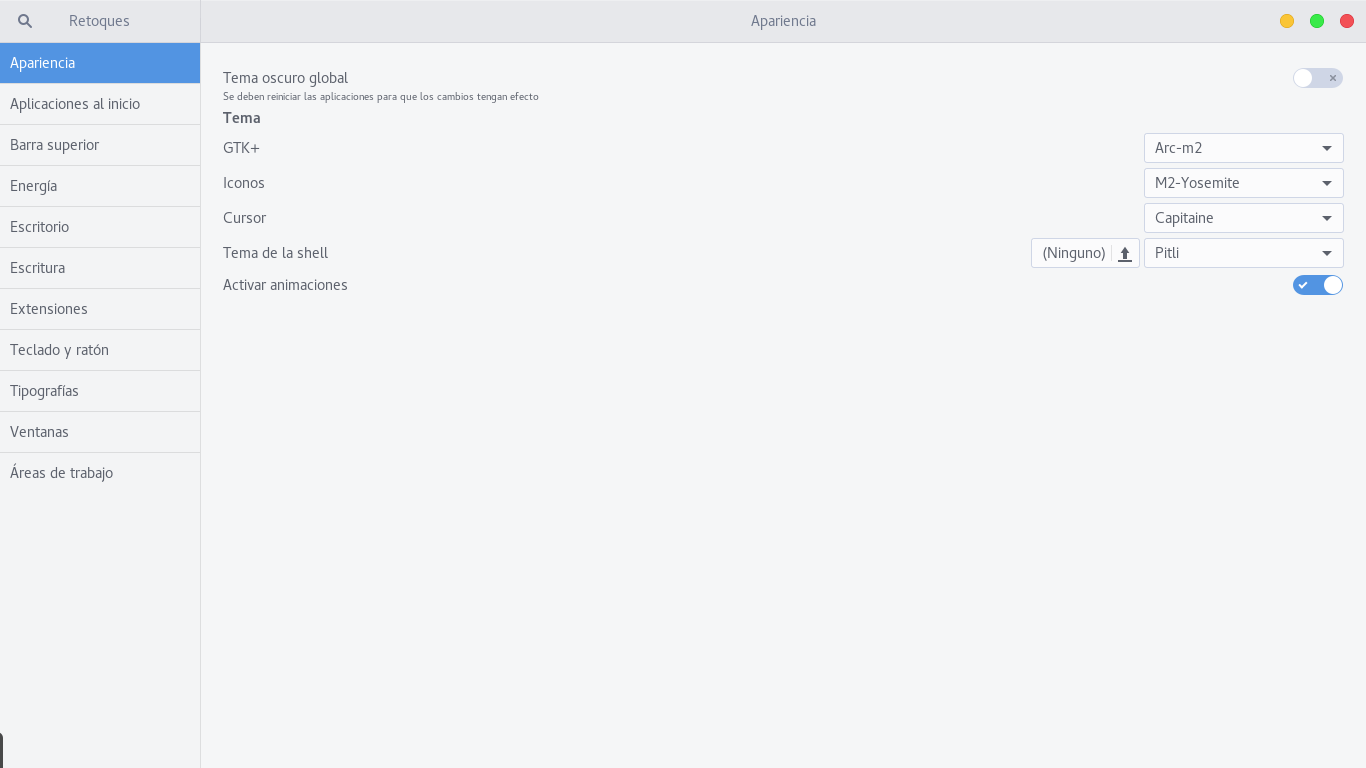Open the Cursor theme dropdown
This screenshot has width=1366, height=768.
coord(1243,218)
